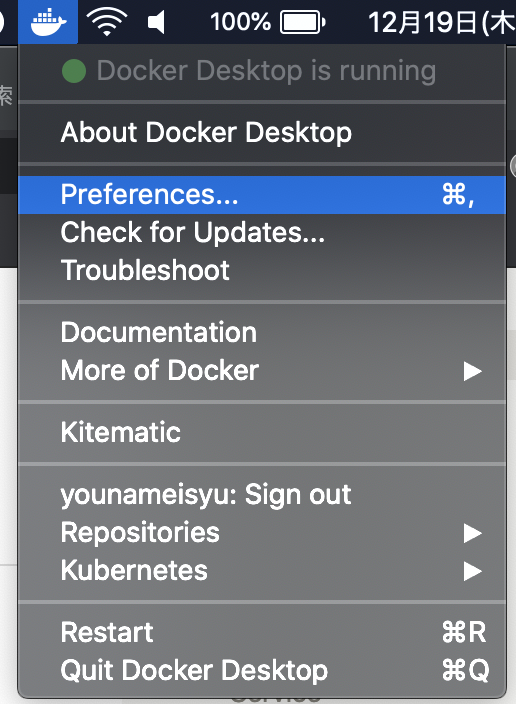This screenshot has height=704, width=516.
Task: Click the date and time display
Action: click(x=441, y=22)
